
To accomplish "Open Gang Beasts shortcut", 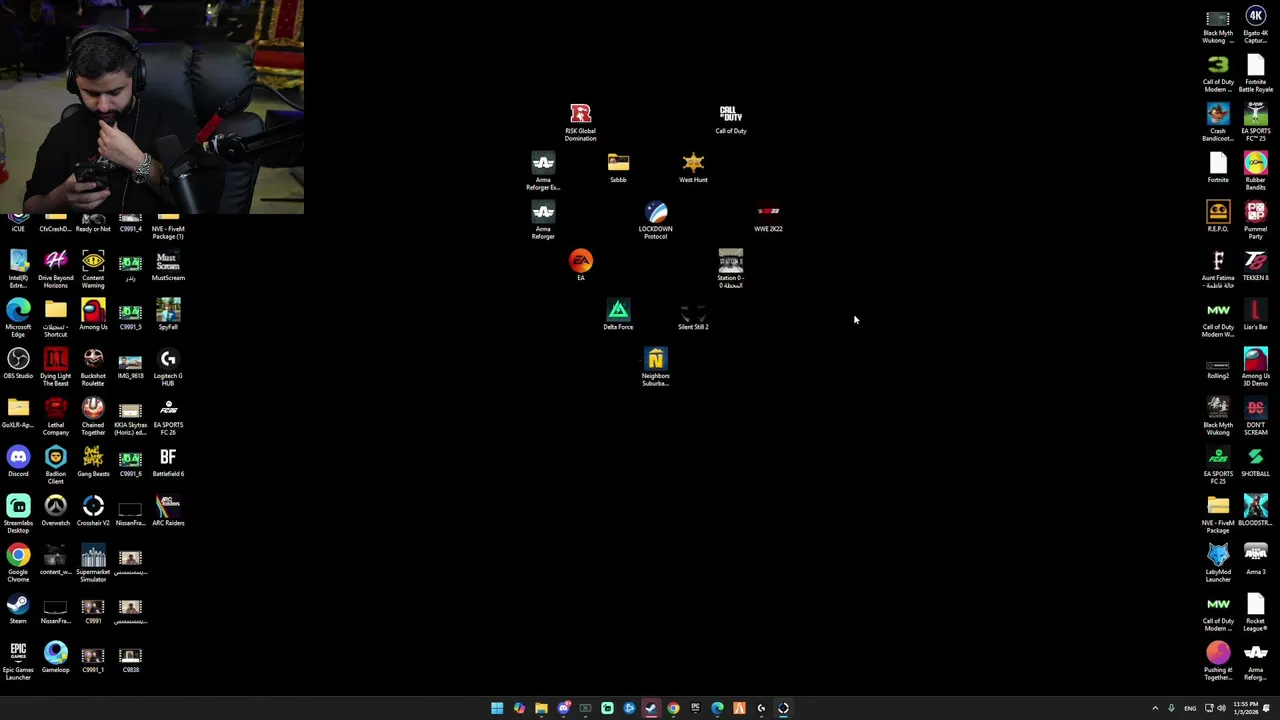I will [93, 461].
